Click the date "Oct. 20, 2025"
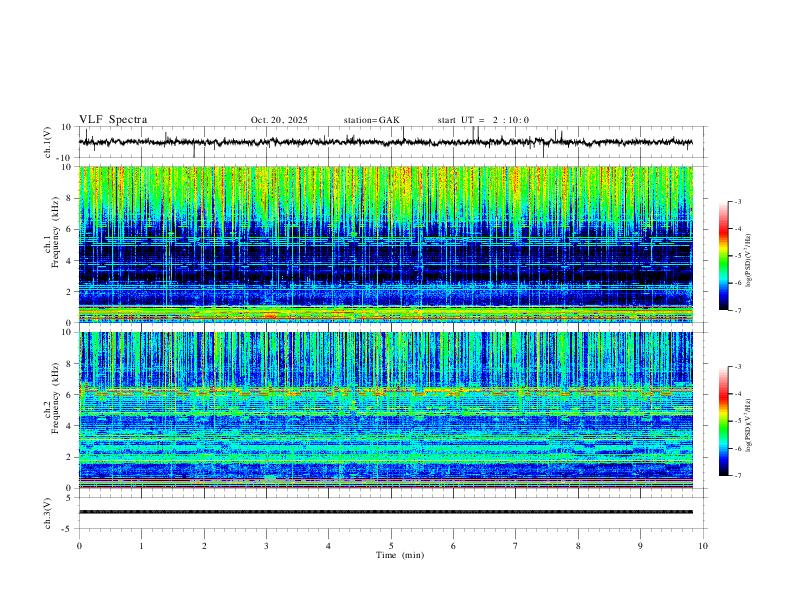The width and height of the screenshot is (792, 612). point(279,120)
